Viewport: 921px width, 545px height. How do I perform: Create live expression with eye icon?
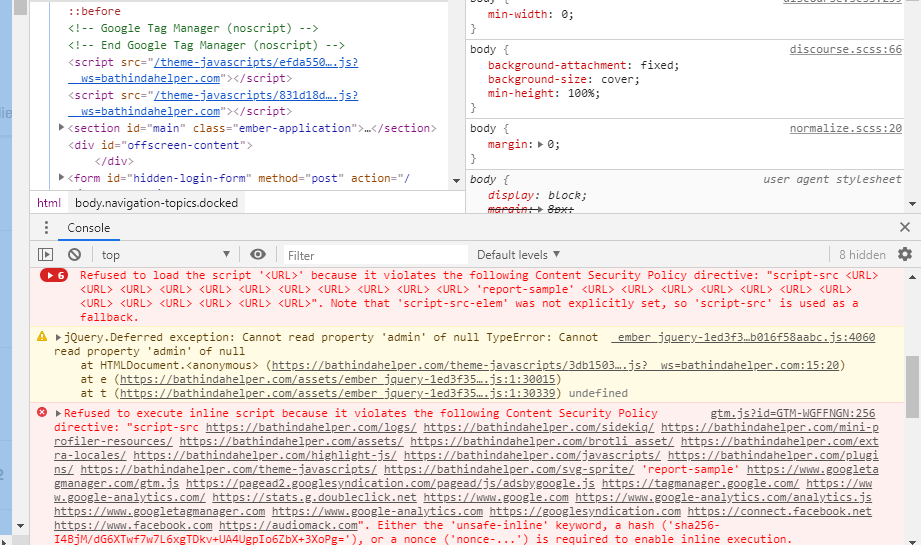[257, 254]
